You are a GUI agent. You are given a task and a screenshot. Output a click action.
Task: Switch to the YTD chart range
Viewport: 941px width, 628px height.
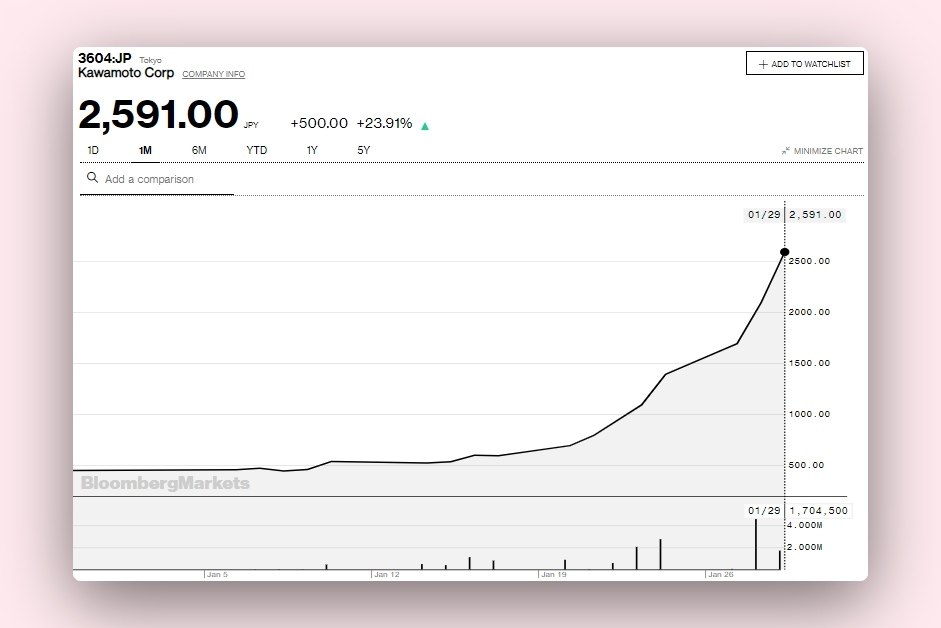257,150
